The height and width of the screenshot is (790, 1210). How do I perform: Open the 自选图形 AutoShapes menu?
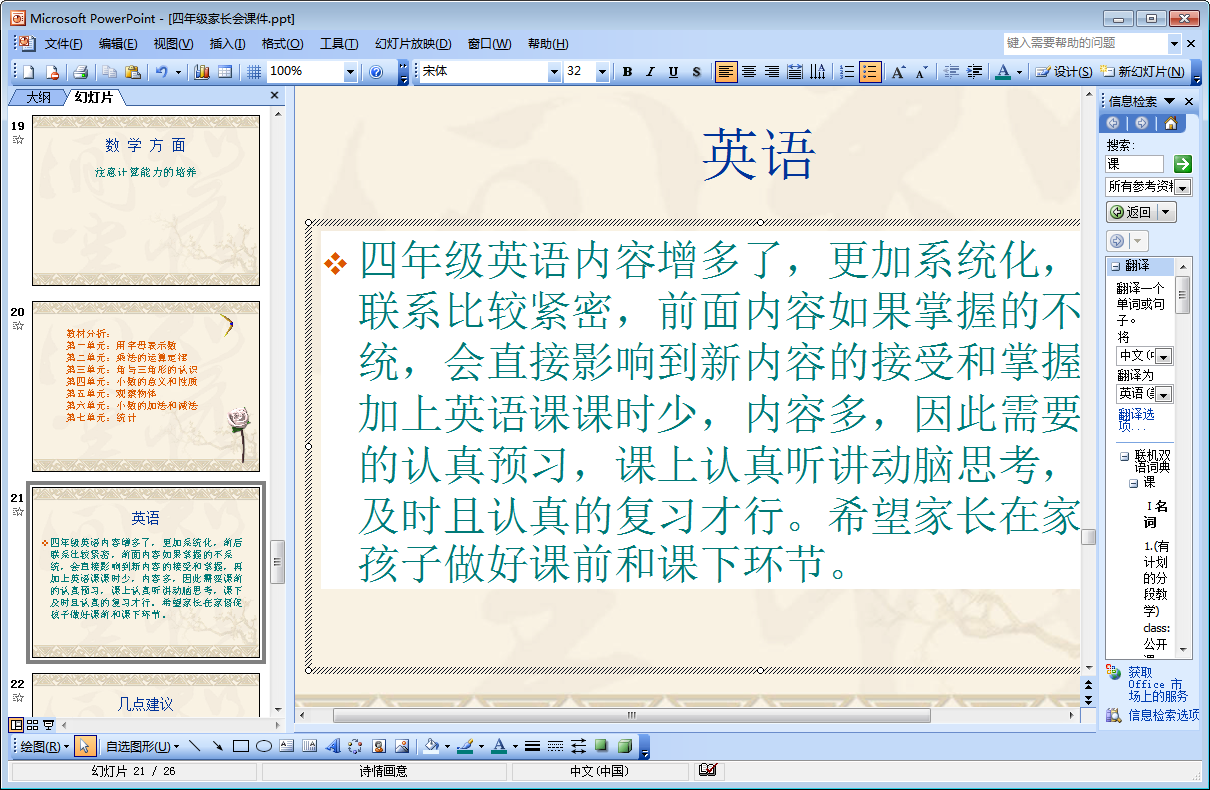pyautogui.click(x=142, y=746)
